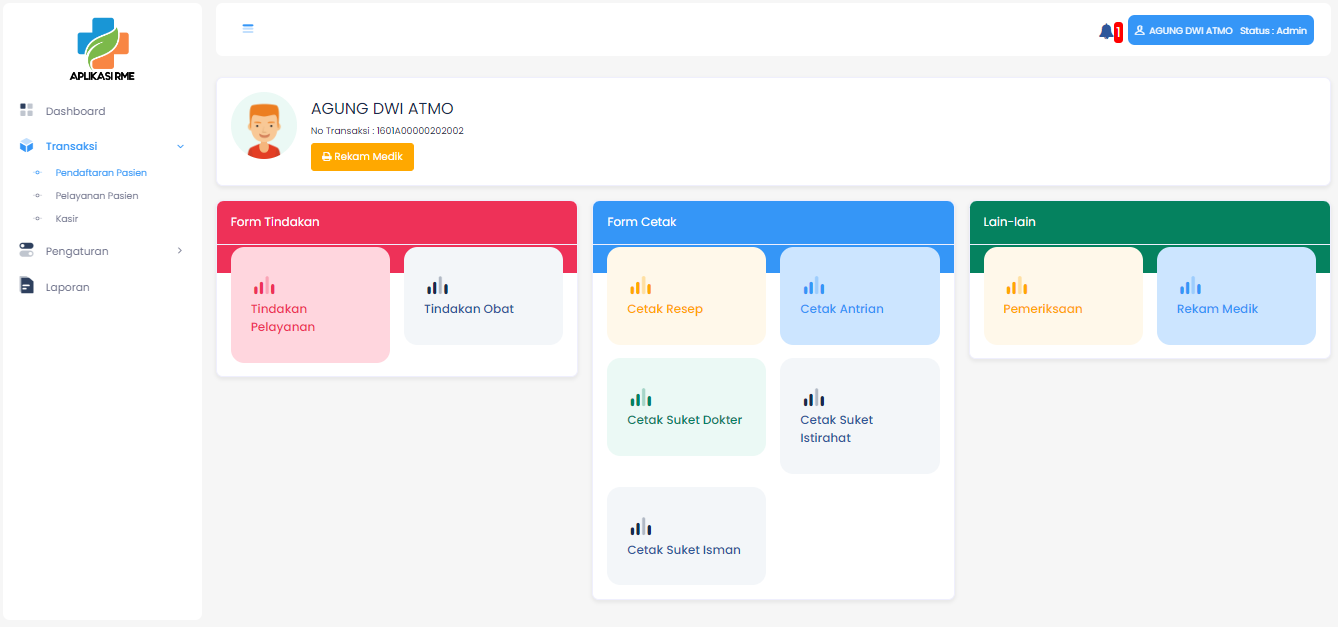Image resolution: width=1338 pixels, height=627 pixels.
Task: Click the patient avatar picture
Action: click(x=264, y=126)
